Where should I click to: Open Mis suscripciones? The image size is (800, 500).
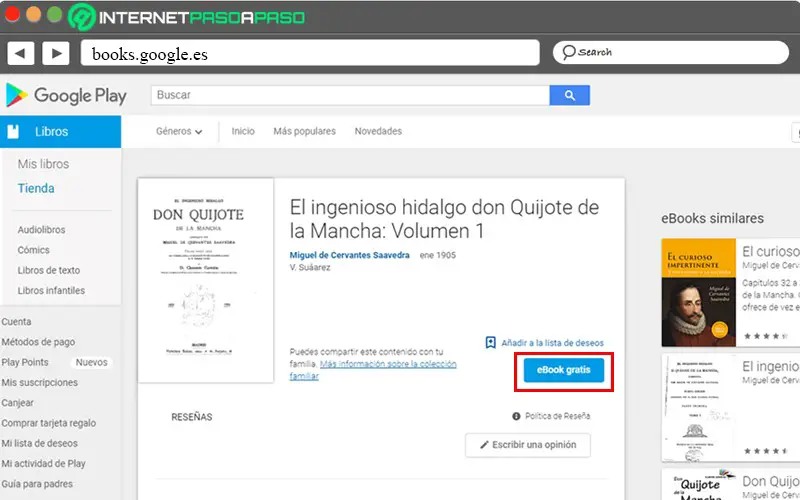tap(40, 383)
